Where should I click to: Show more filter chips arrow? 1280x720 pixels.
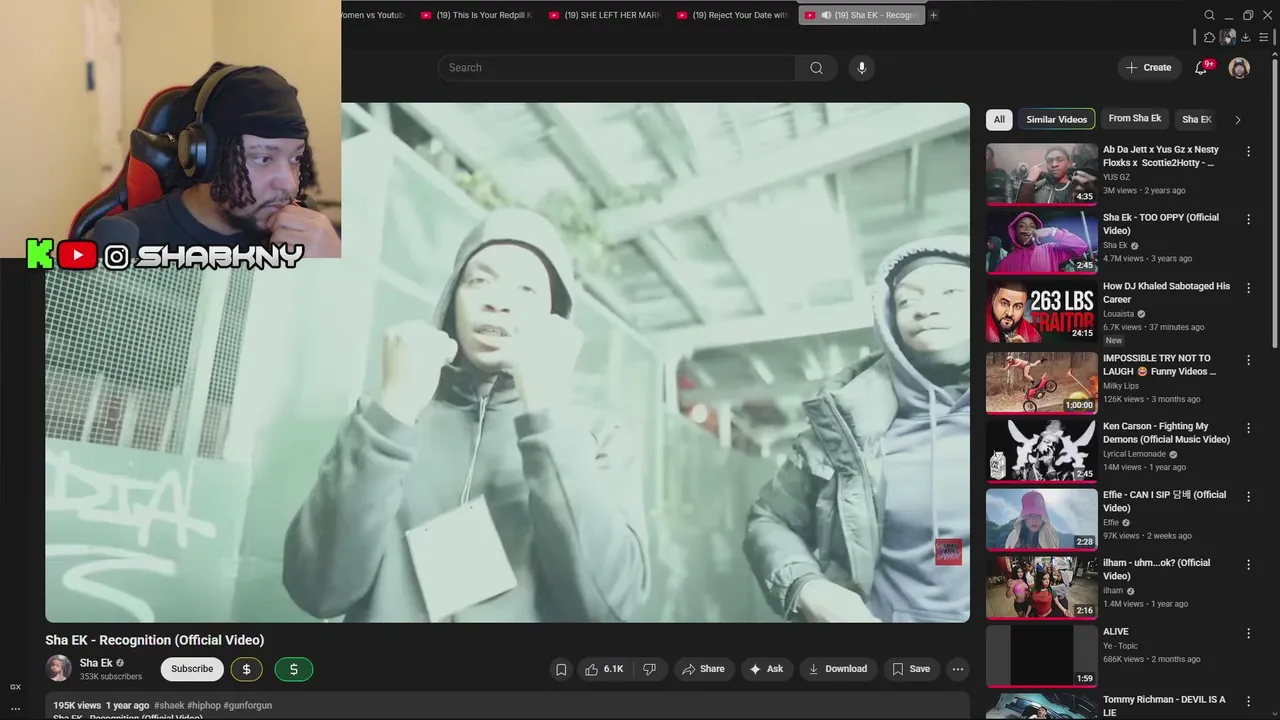1237,120
